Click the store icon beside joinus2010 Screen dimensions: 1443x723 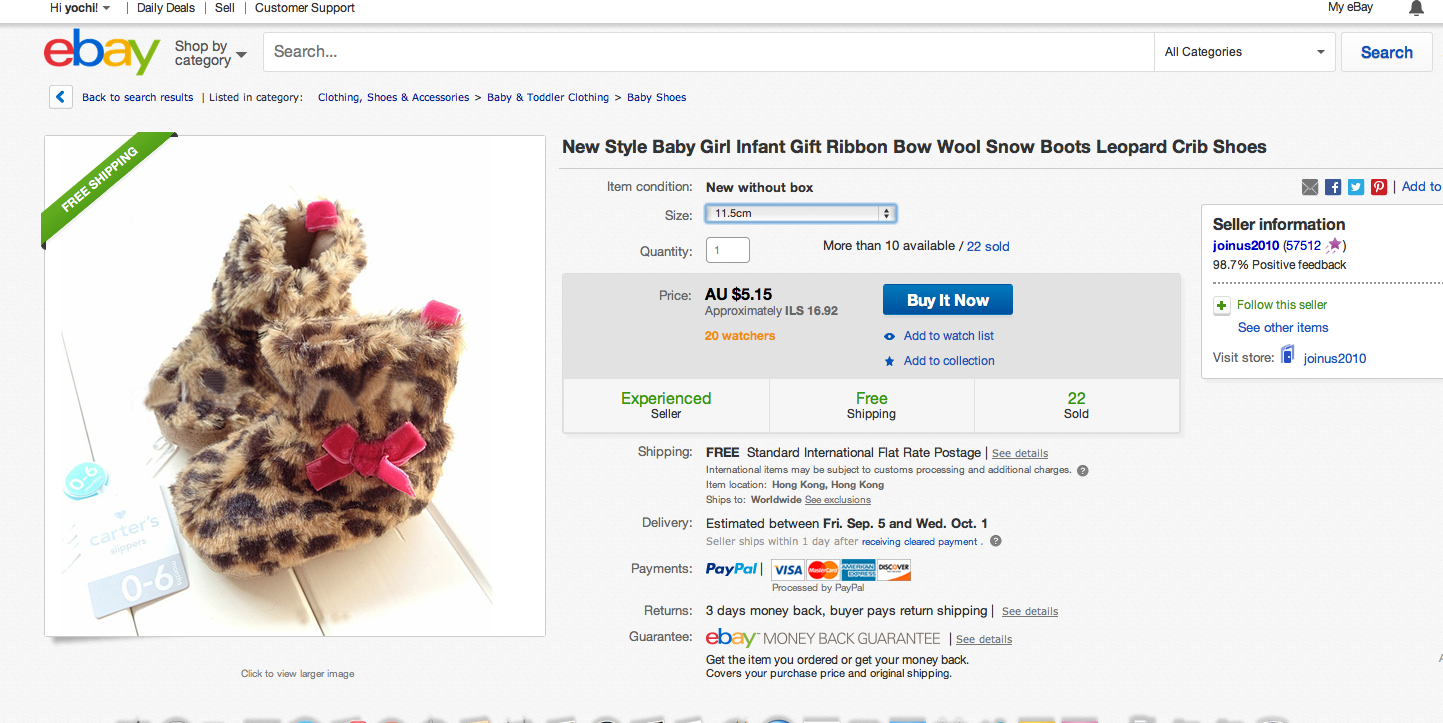tap(1287, 357)
